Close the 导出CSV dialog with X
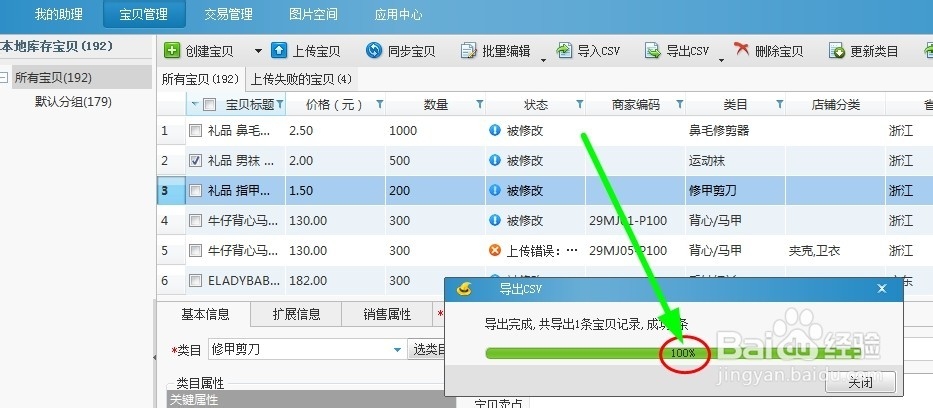 (x=882, y=289)
